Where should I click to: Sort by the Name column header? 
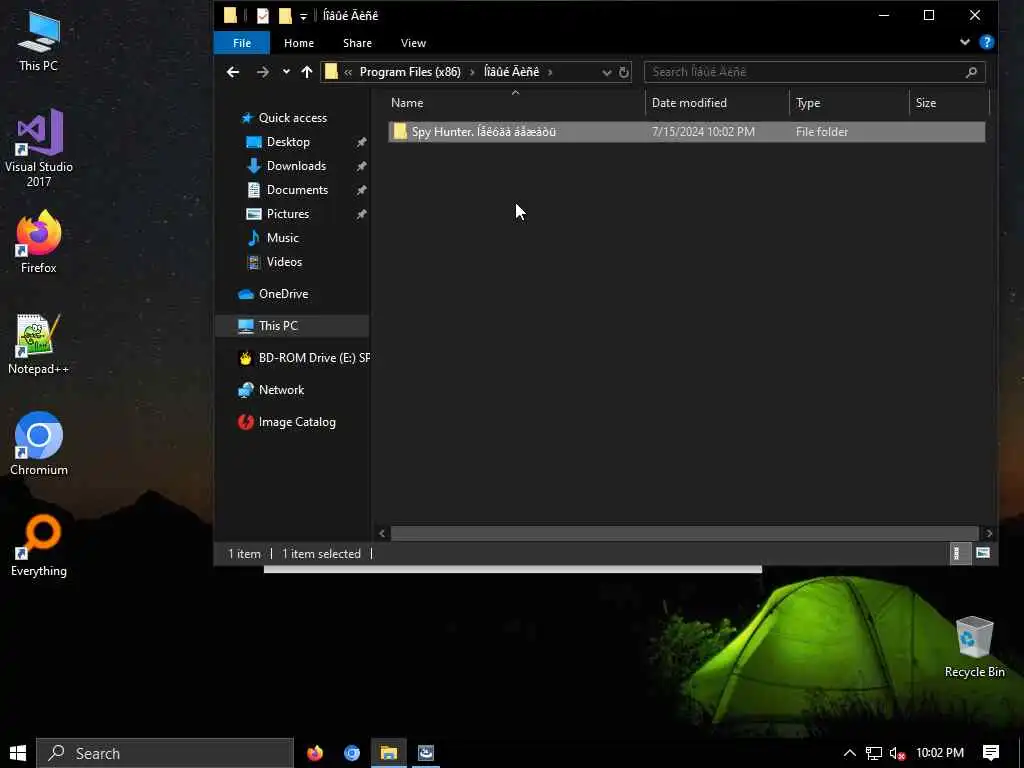click(407, 103)
